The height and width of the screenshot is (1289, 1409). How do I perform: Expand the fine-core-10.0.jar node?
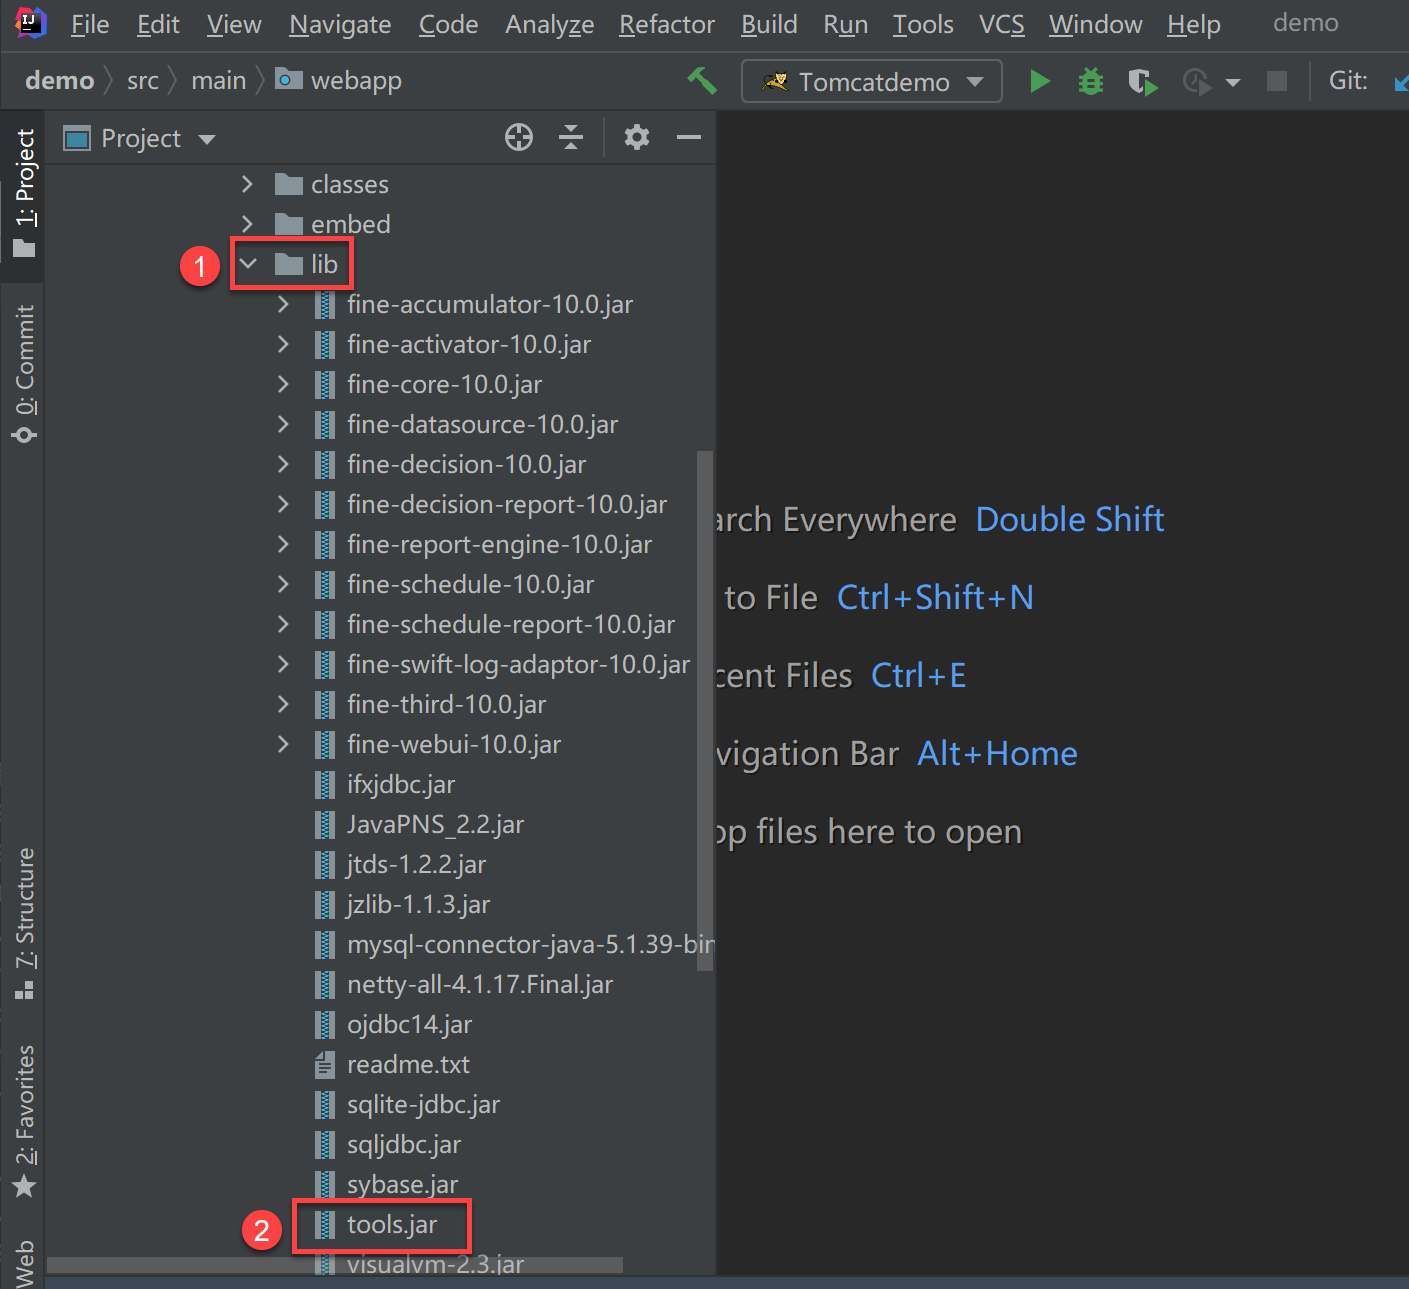click(283, 384)
